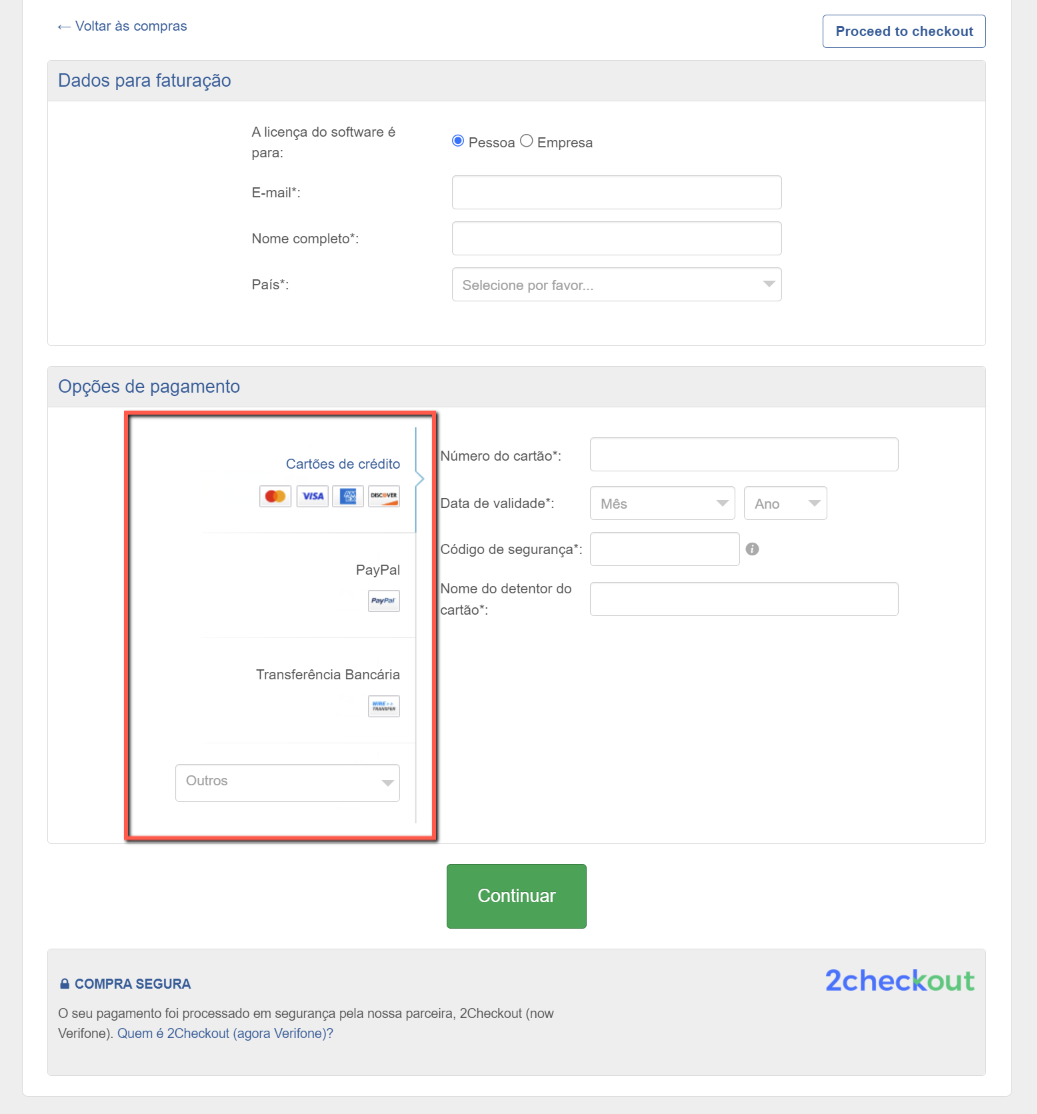Open the Mês expiry dropdown

(x=661, y=503)
